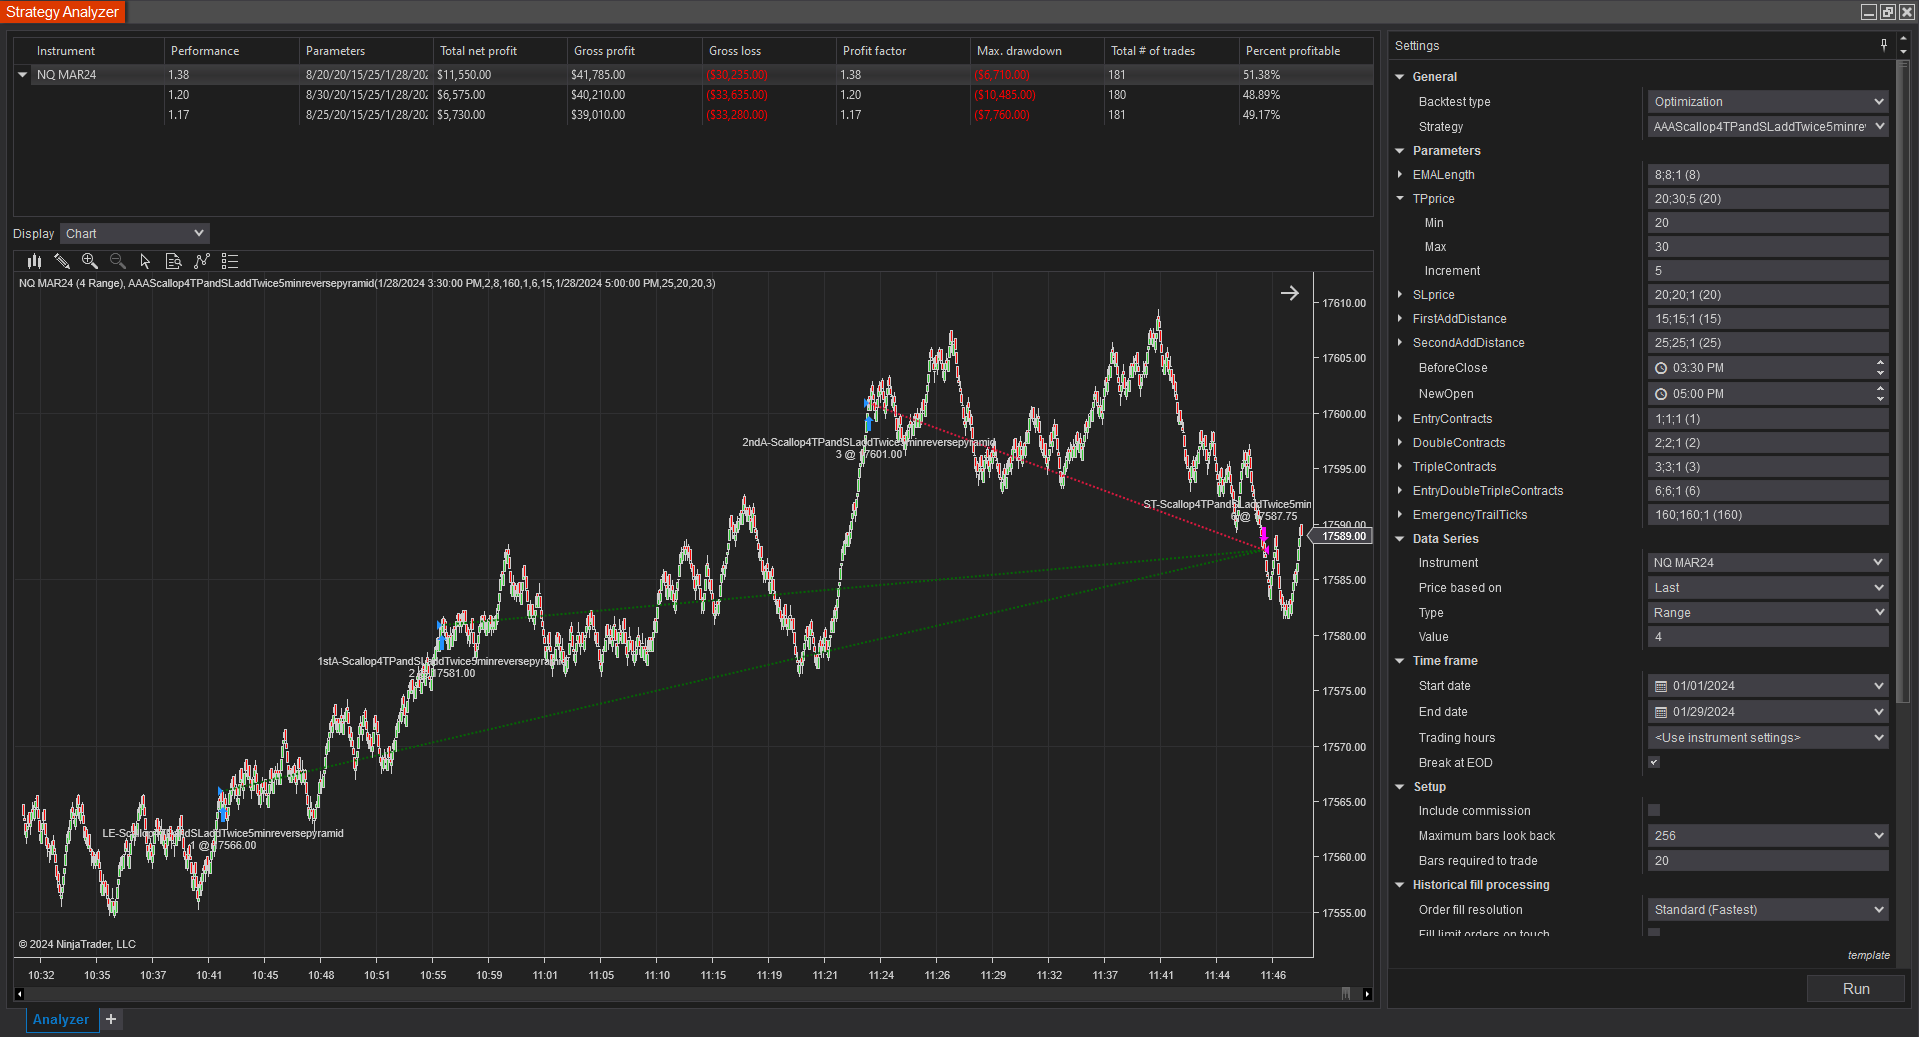The image size is (1919, 1037).
Task: Click the scroll-down arrow in Settings header
Action: click(1903, 51)
